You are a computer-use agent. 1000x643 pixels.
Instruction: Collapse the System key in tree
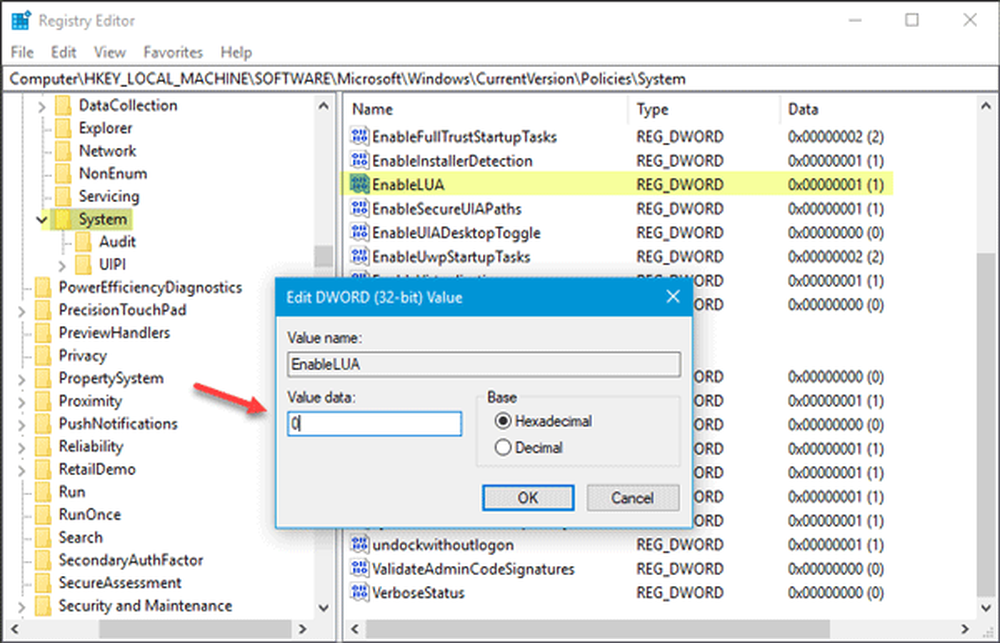41,219
